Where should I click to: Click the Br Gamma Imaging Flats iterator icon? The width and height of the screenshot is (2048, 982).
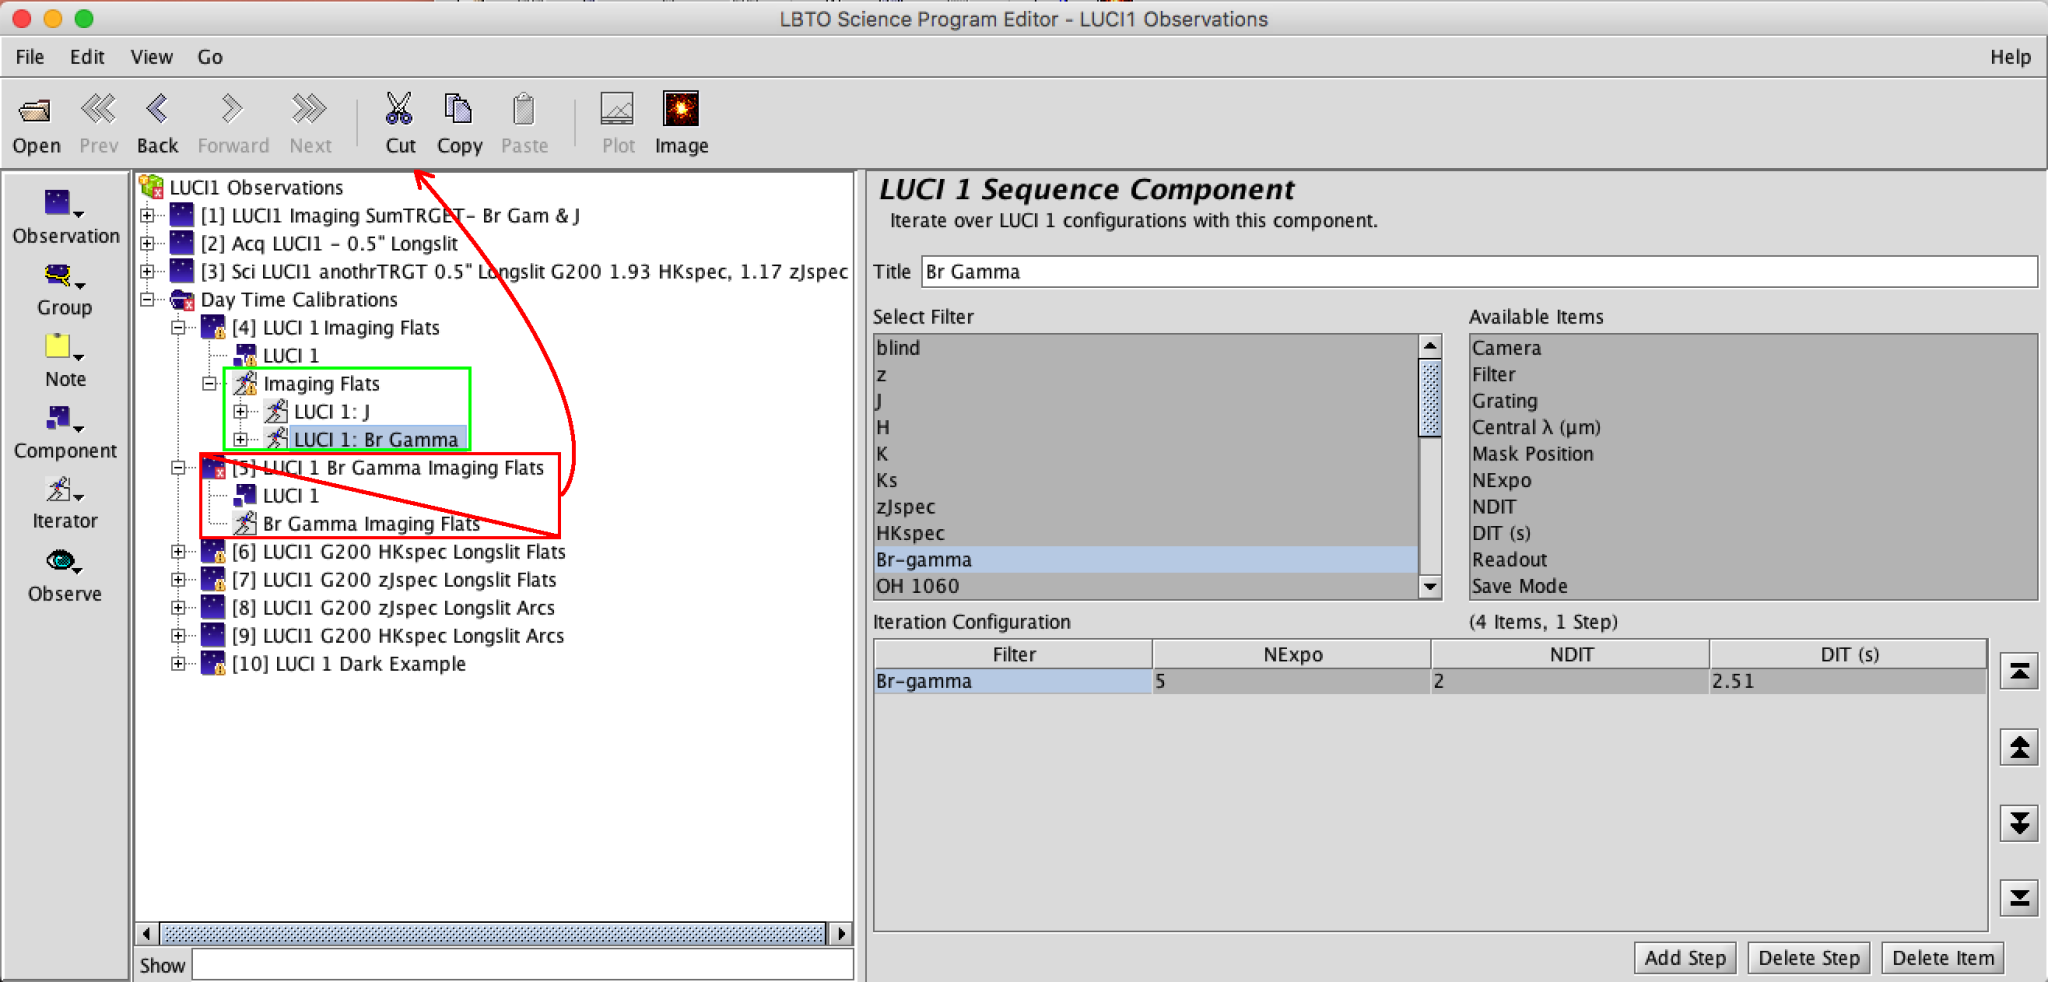click(x=245, y=523)
